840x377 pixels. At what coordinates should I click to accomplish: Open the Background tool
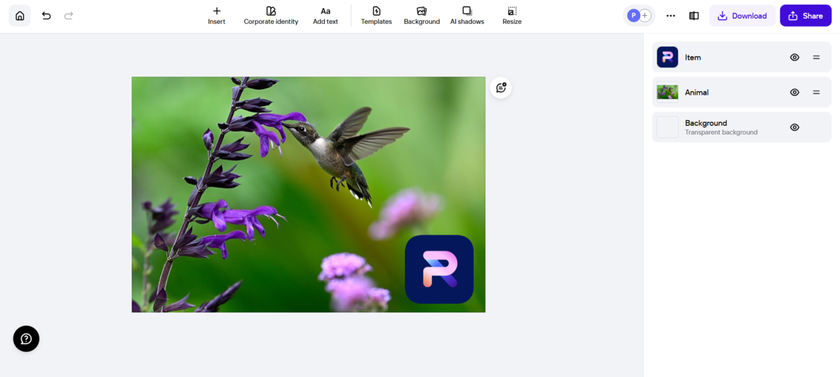422,16
